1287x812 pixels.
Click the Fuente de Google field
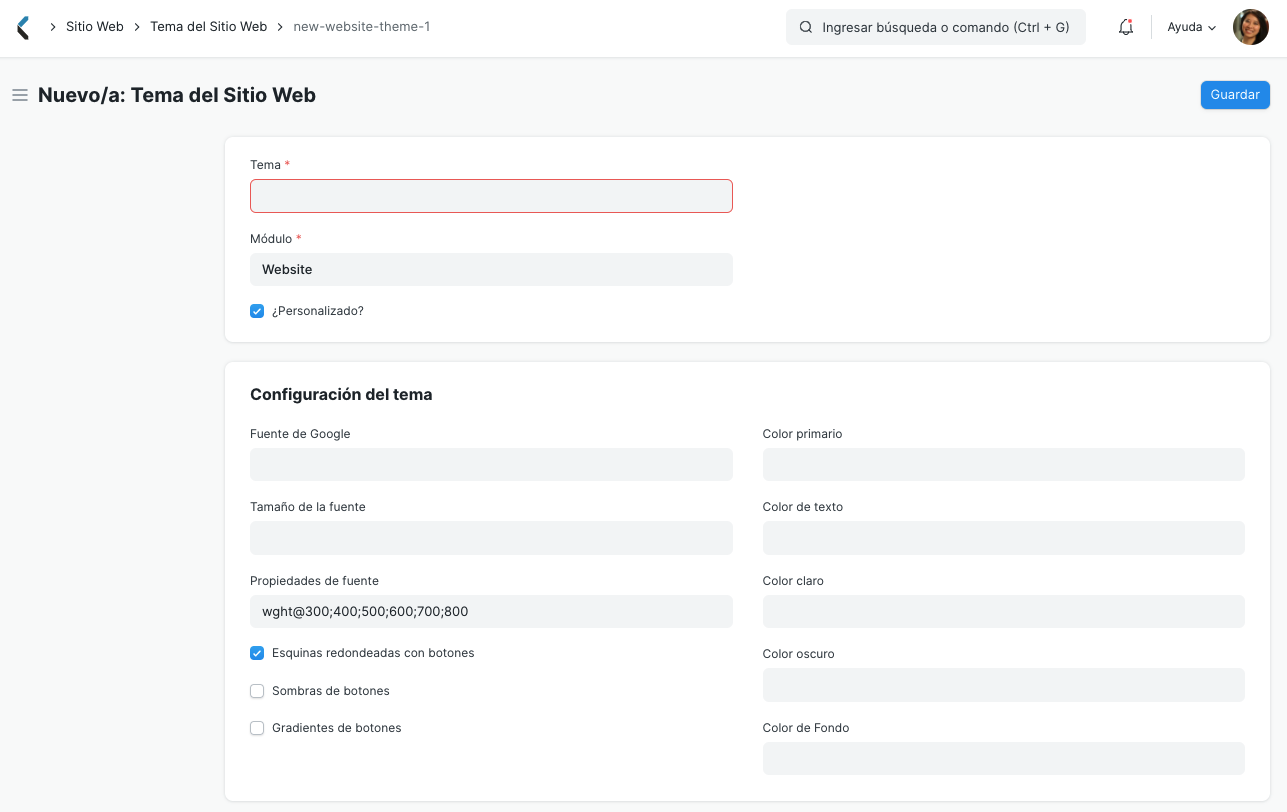[491, 465]
